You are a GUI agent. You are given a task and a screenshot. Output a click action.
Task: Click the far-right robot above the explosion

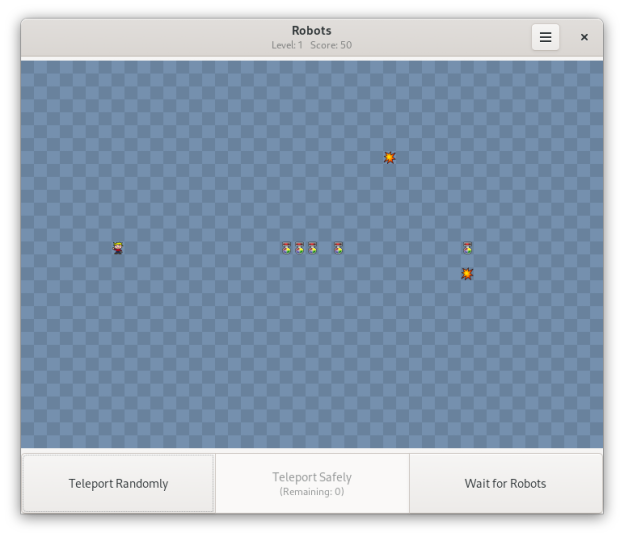[467, 248]
